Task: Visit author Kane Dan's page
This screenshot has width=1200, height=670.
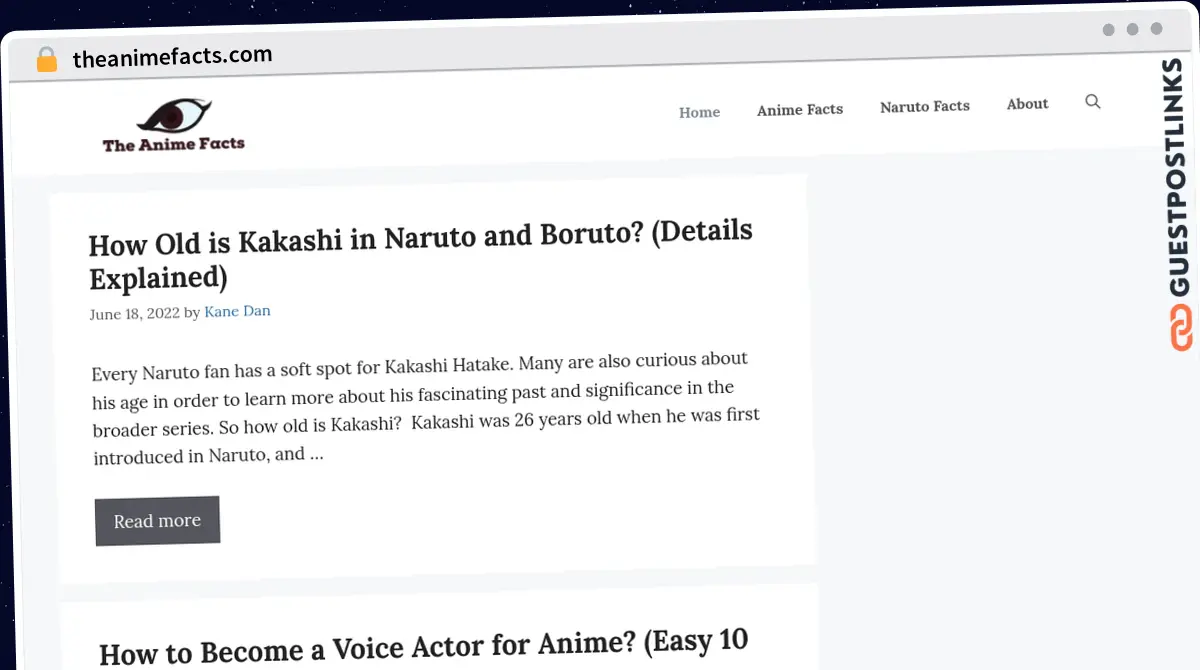Action: pos(237,312)
